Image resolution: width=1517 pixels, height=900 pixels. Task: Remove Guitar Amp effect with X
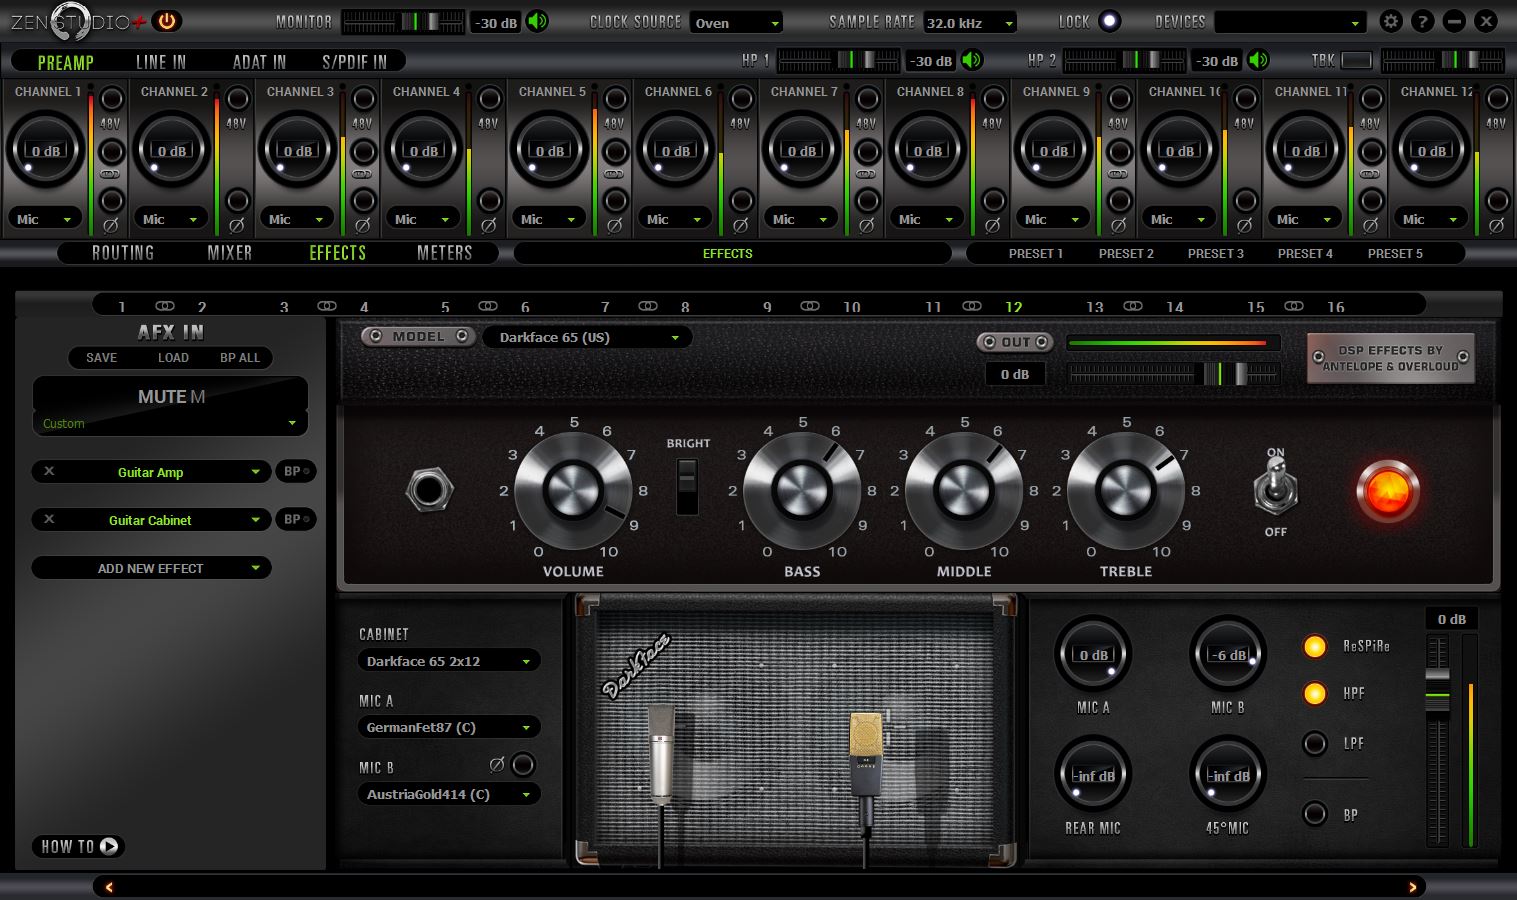tap(49, 471)
